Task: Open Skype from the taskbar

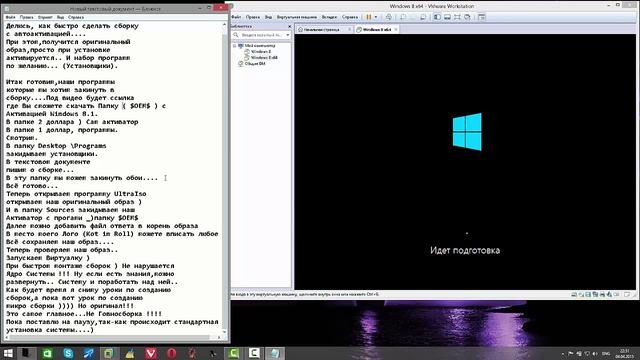Action: point(68,353)
